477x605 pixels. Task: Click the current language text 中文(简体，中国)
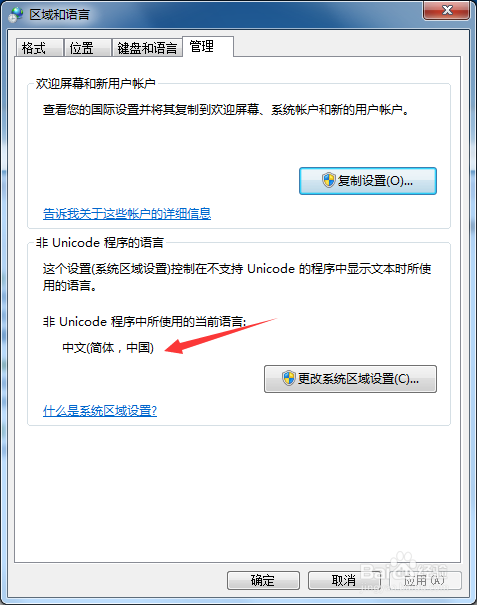click(x=108, y=348)
